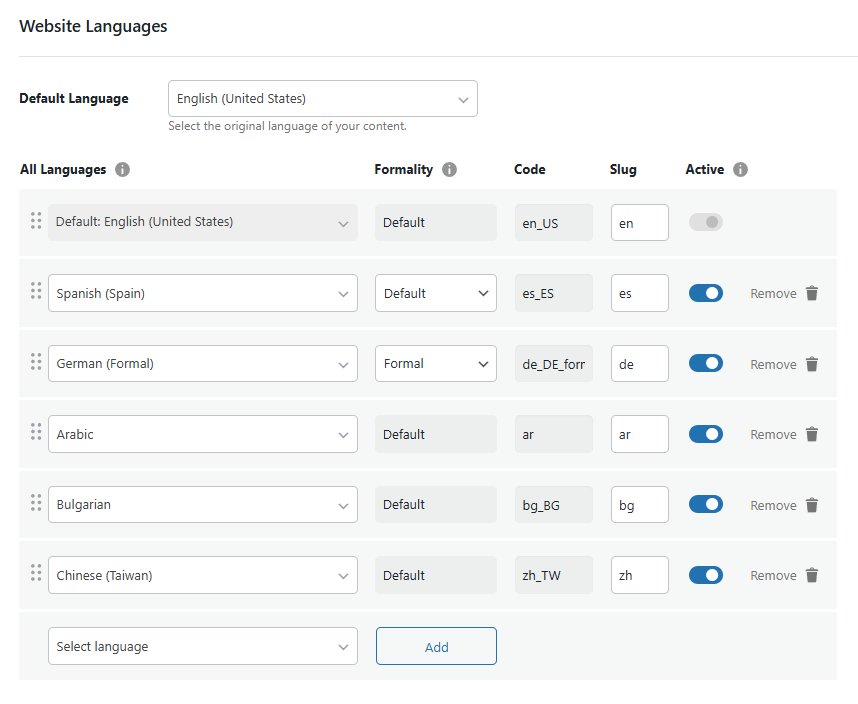Click the trash icon for Chinese (Taiwan)
The height and width of the screenshot is (704, 858).
[x=812, y=575]
